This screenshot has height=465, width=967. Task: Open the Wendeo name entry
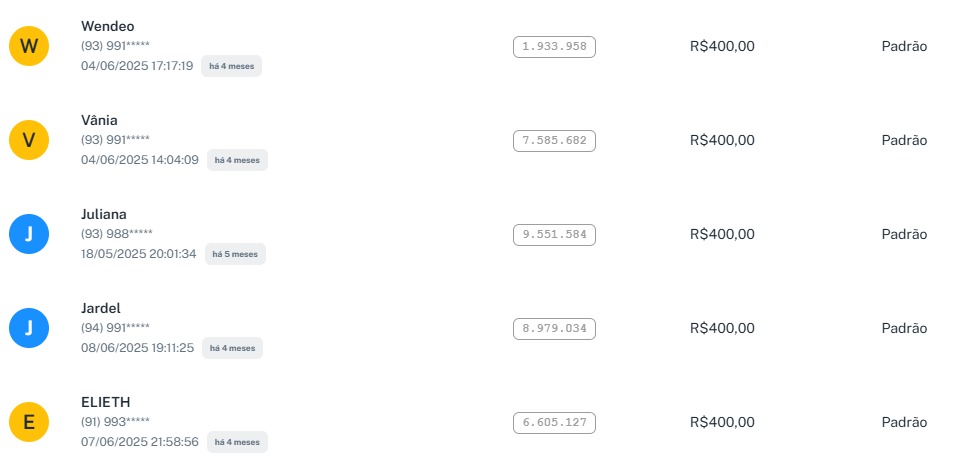pos(107,26)
